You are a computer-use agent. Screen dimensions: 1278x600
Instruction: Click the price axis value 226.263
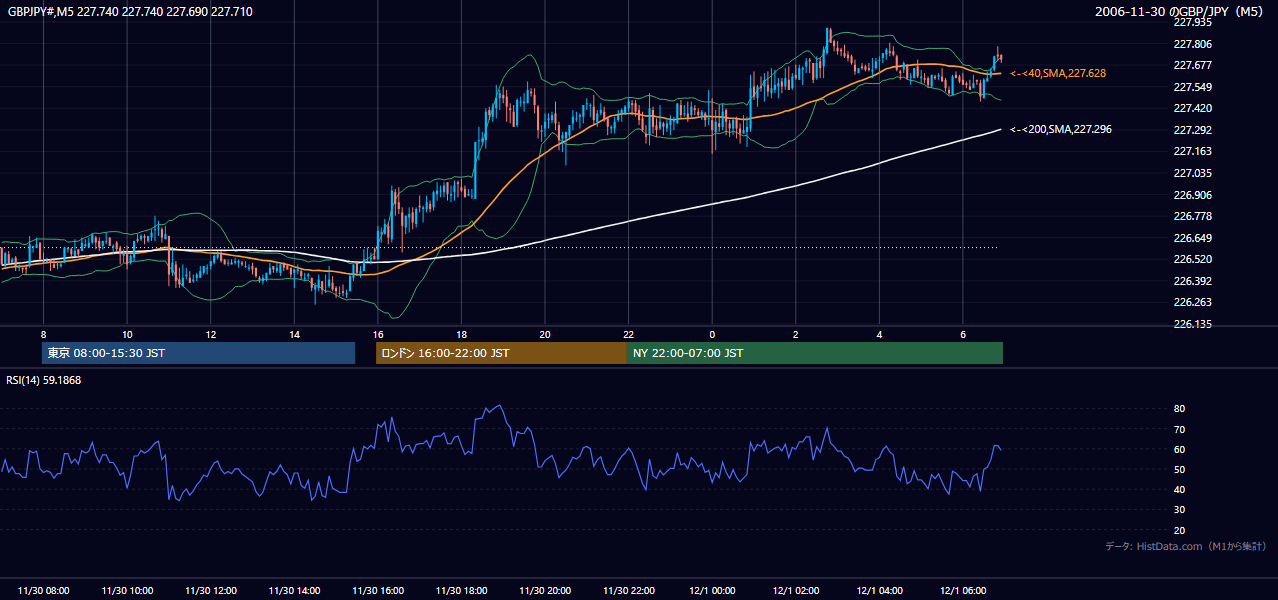(x=1192, y=302)
